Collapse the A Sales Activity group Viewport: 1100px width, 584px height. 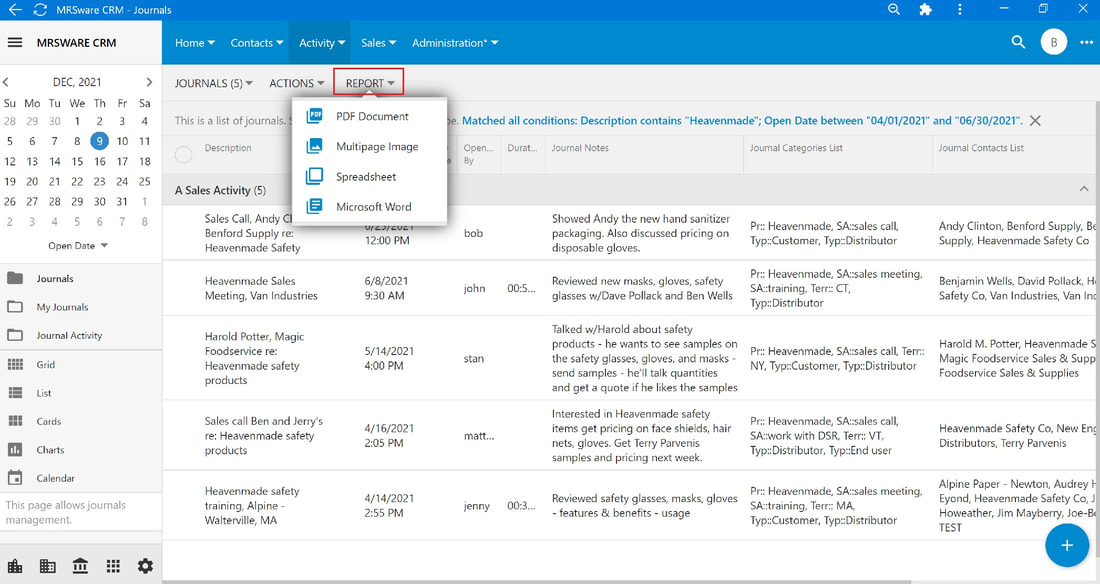click(1084, 190)
